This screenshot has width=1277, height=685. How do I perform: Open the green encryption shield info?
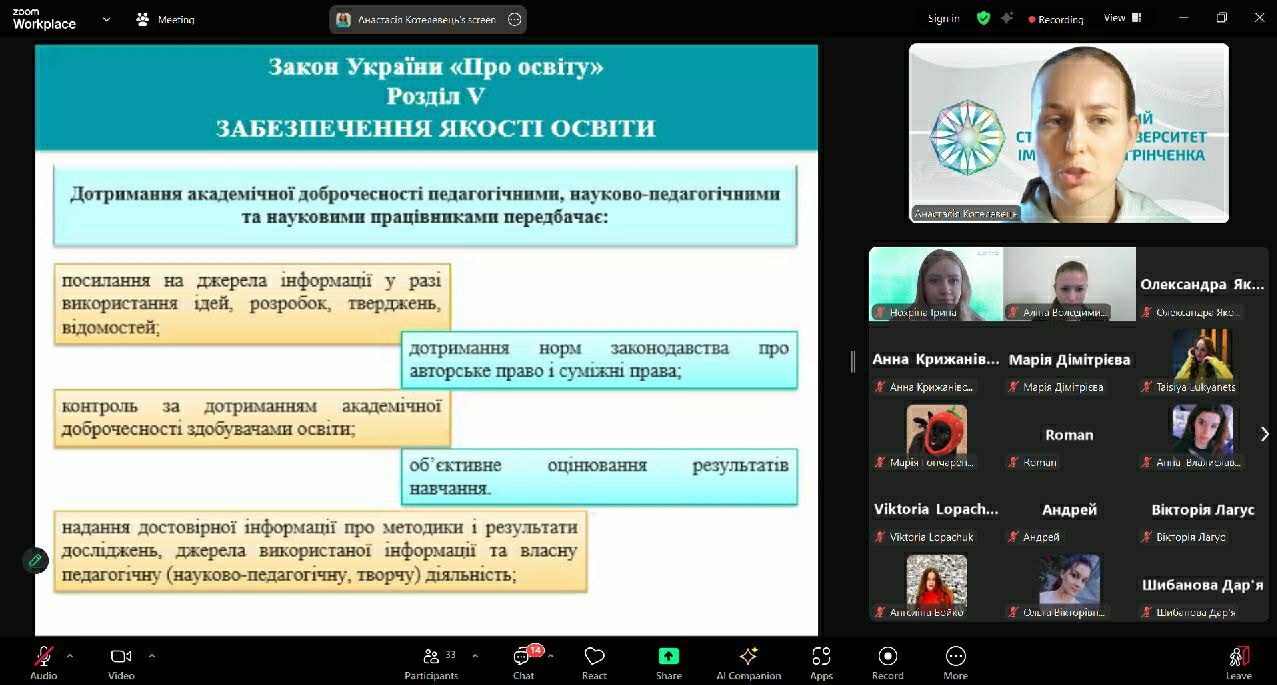point(983,18)
